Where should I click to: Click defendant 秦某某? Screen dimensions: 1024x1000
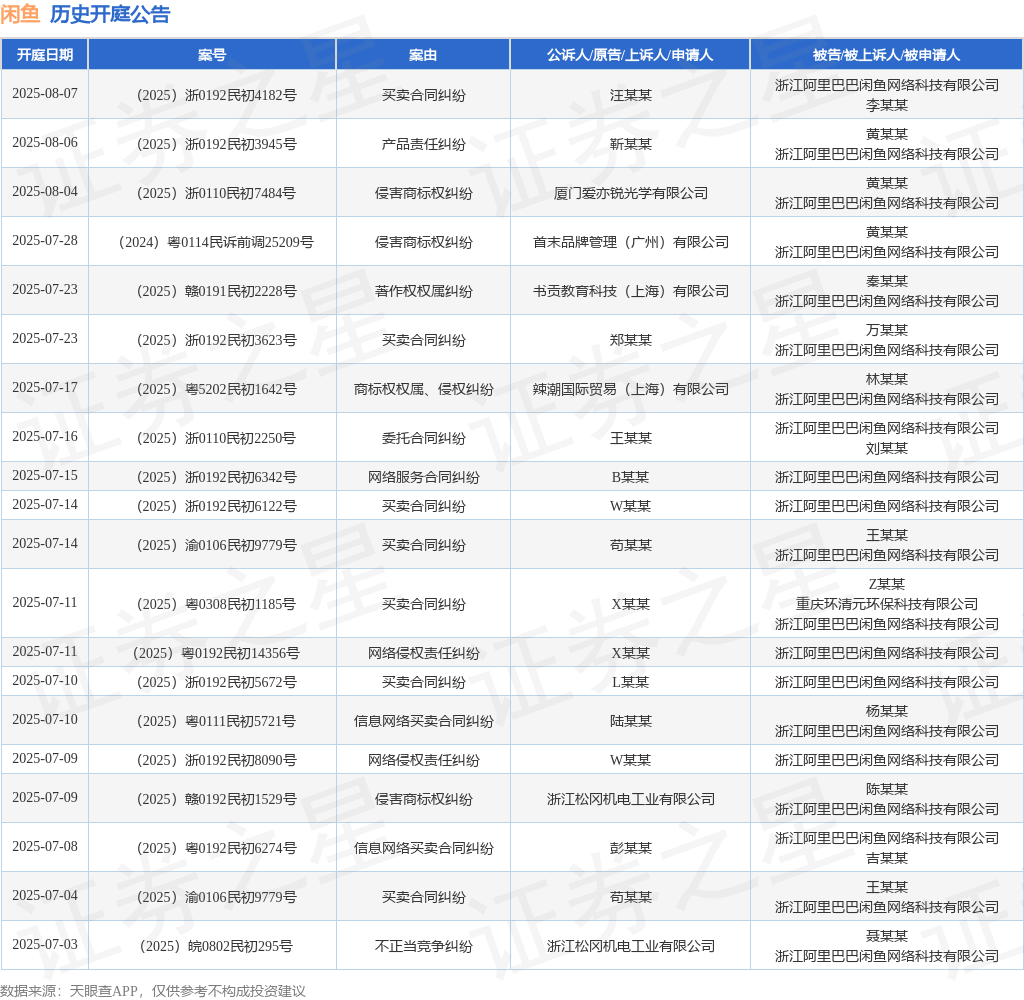(887, 282)
